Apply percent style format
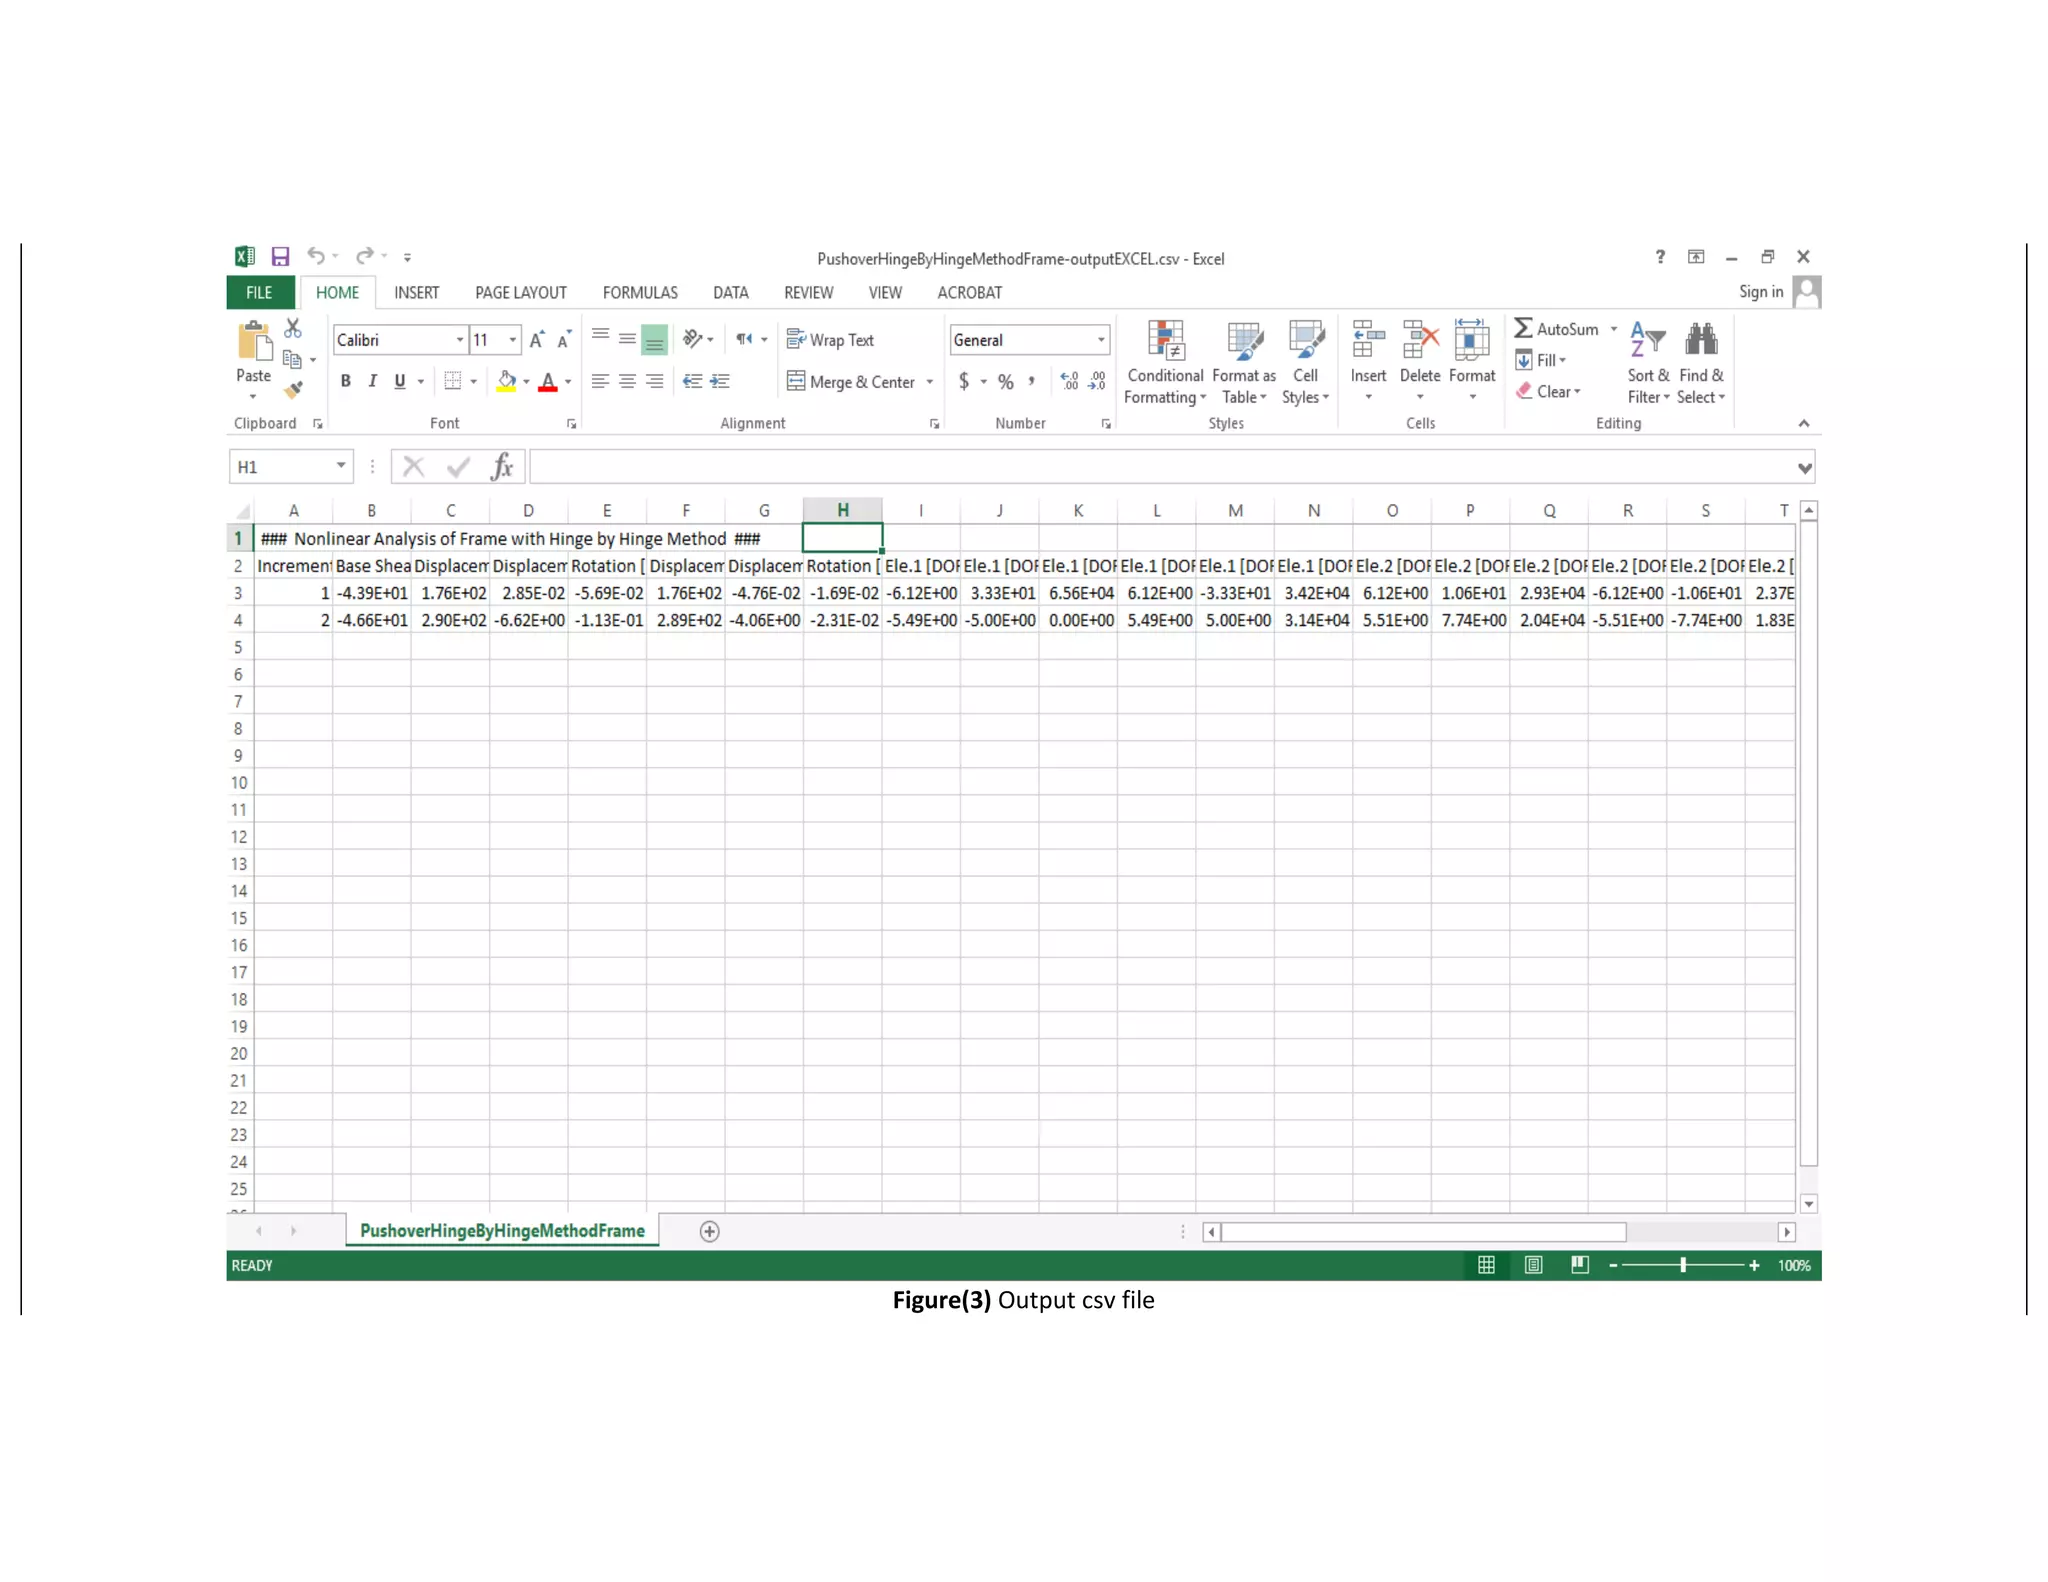 pos(1006,381)
